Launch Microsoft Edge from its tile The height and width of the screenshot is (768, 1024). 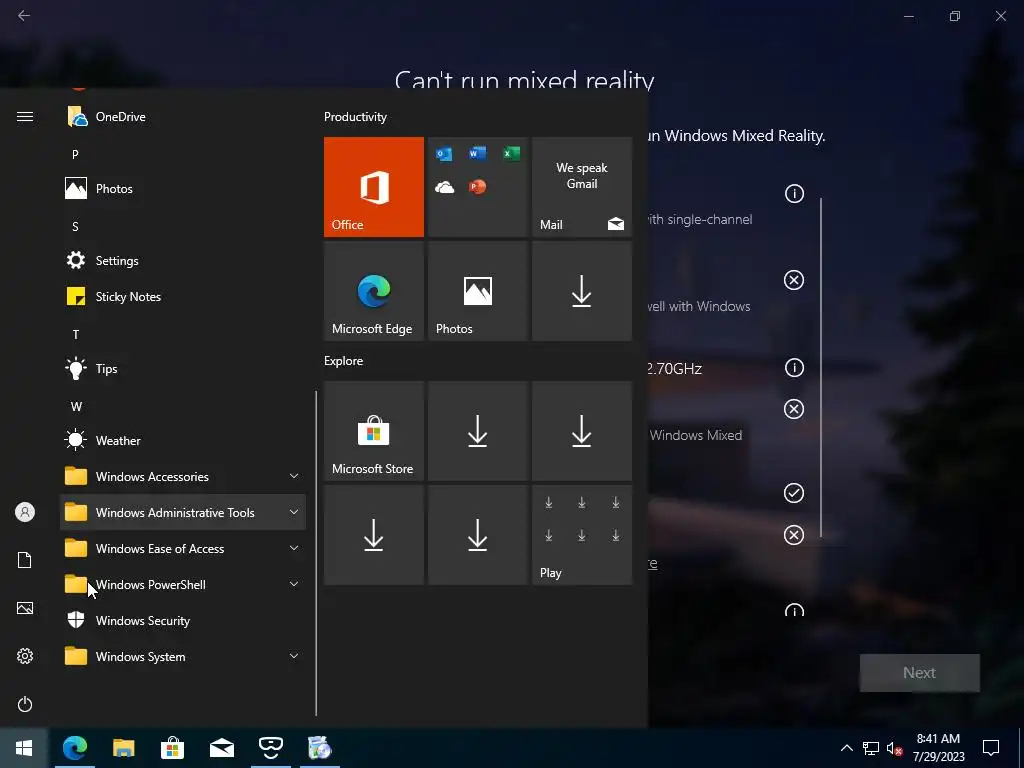[x=374, y=291]
